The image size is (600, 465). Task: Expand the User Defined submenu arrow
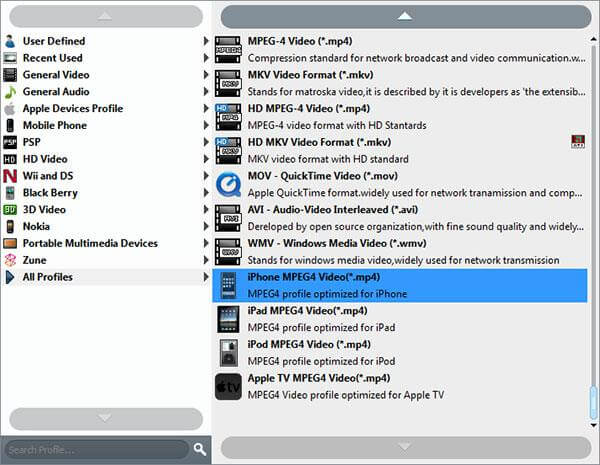tap(206, 41)
